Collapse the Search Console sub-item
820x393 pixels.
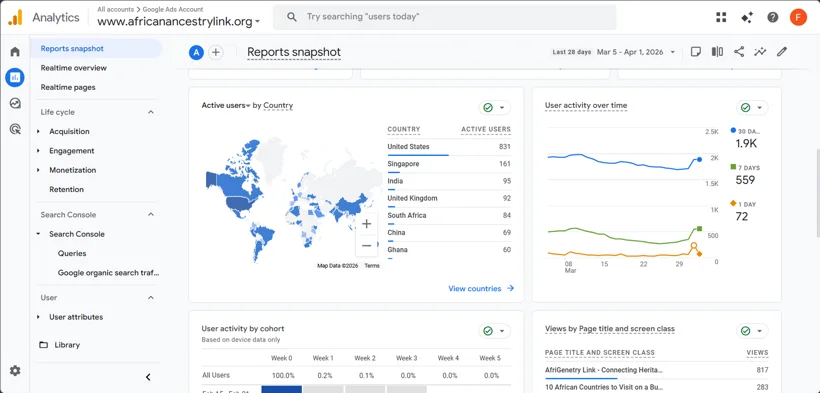38,234
